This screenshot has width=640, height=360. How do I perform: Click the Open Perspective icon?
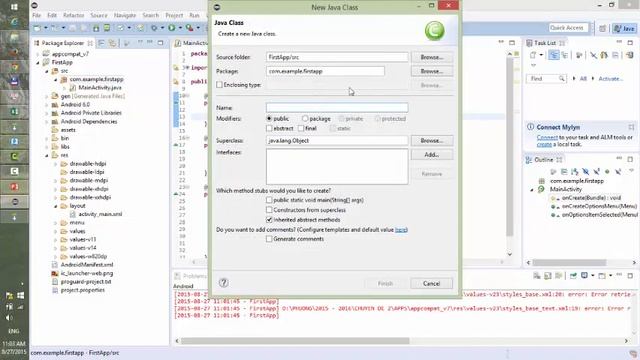[602, 28]
